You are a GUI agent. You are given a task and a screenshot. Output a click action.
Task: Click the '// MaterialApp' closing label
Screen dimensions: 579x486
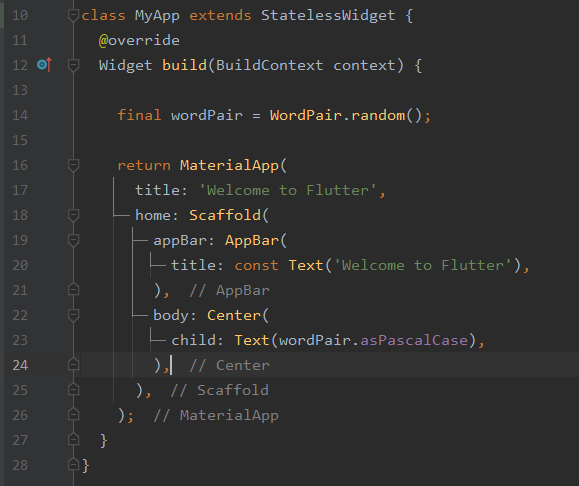pyautogui.click(x=216, y=415)
